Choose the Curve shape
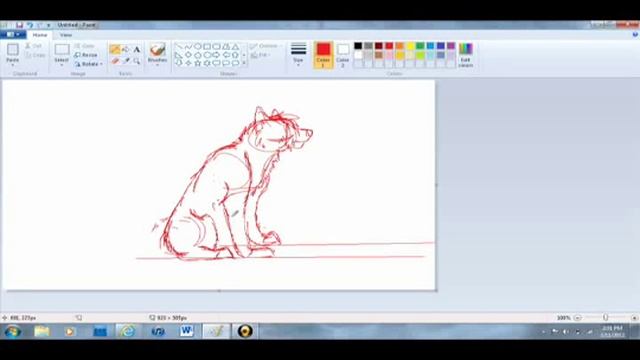This screenshot has width=640, height=360. click(x=188, y=46)
